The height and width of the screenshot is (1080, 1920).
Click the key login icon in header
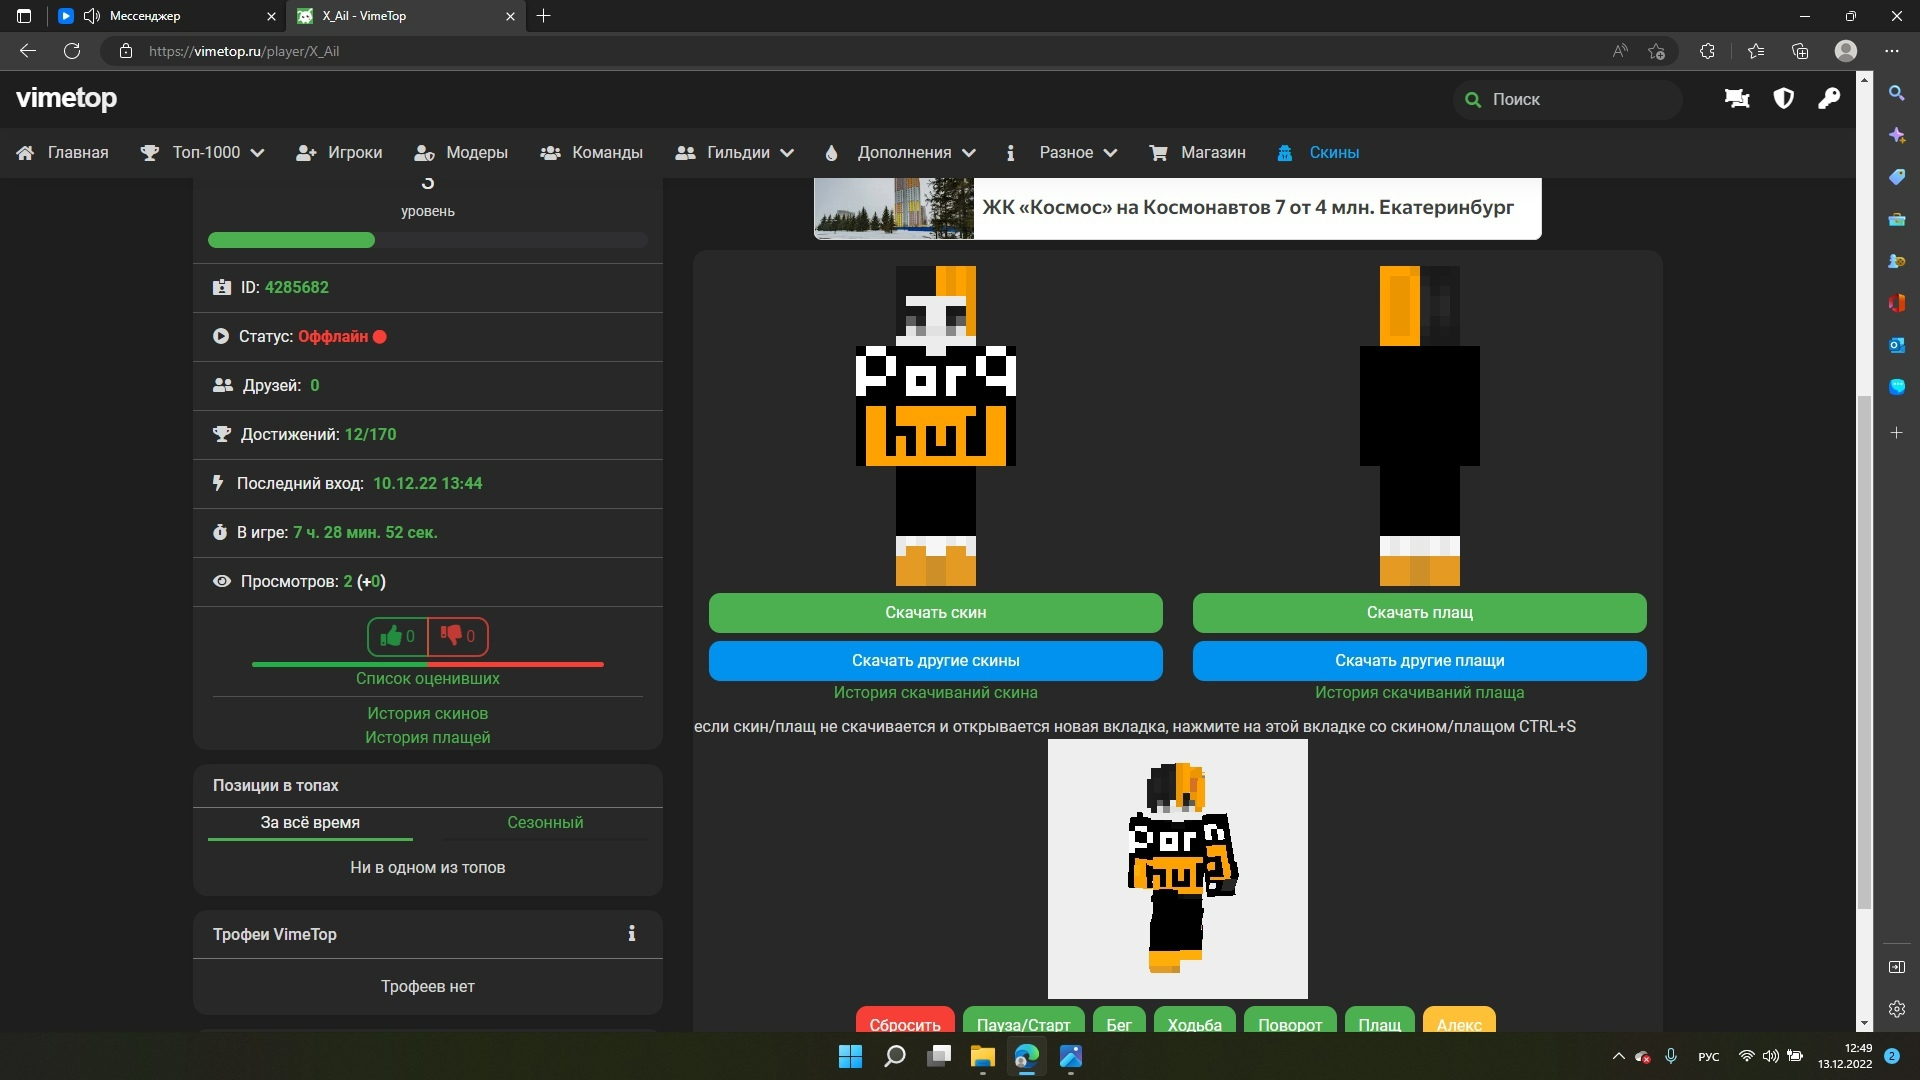(x=1829, y=98)
